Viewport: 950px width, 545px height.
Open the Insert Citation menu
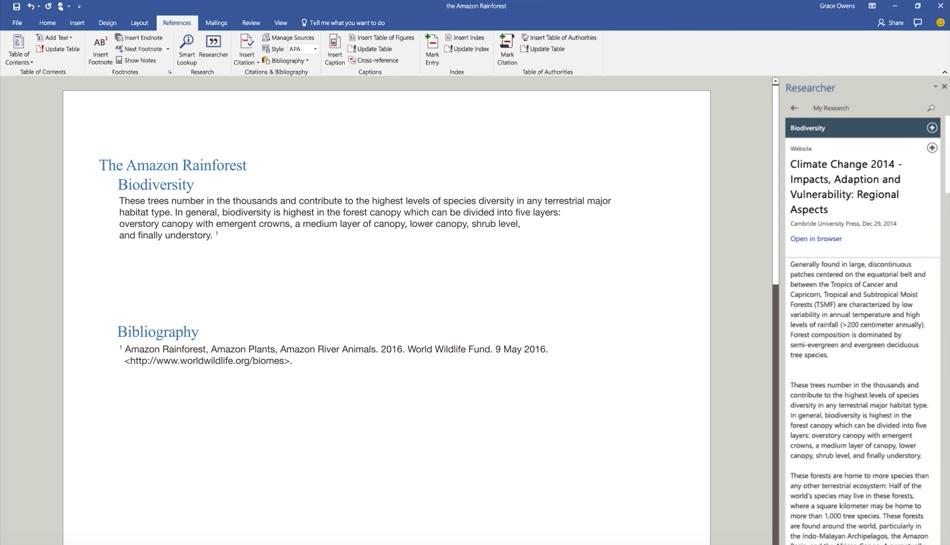point(247,50)
